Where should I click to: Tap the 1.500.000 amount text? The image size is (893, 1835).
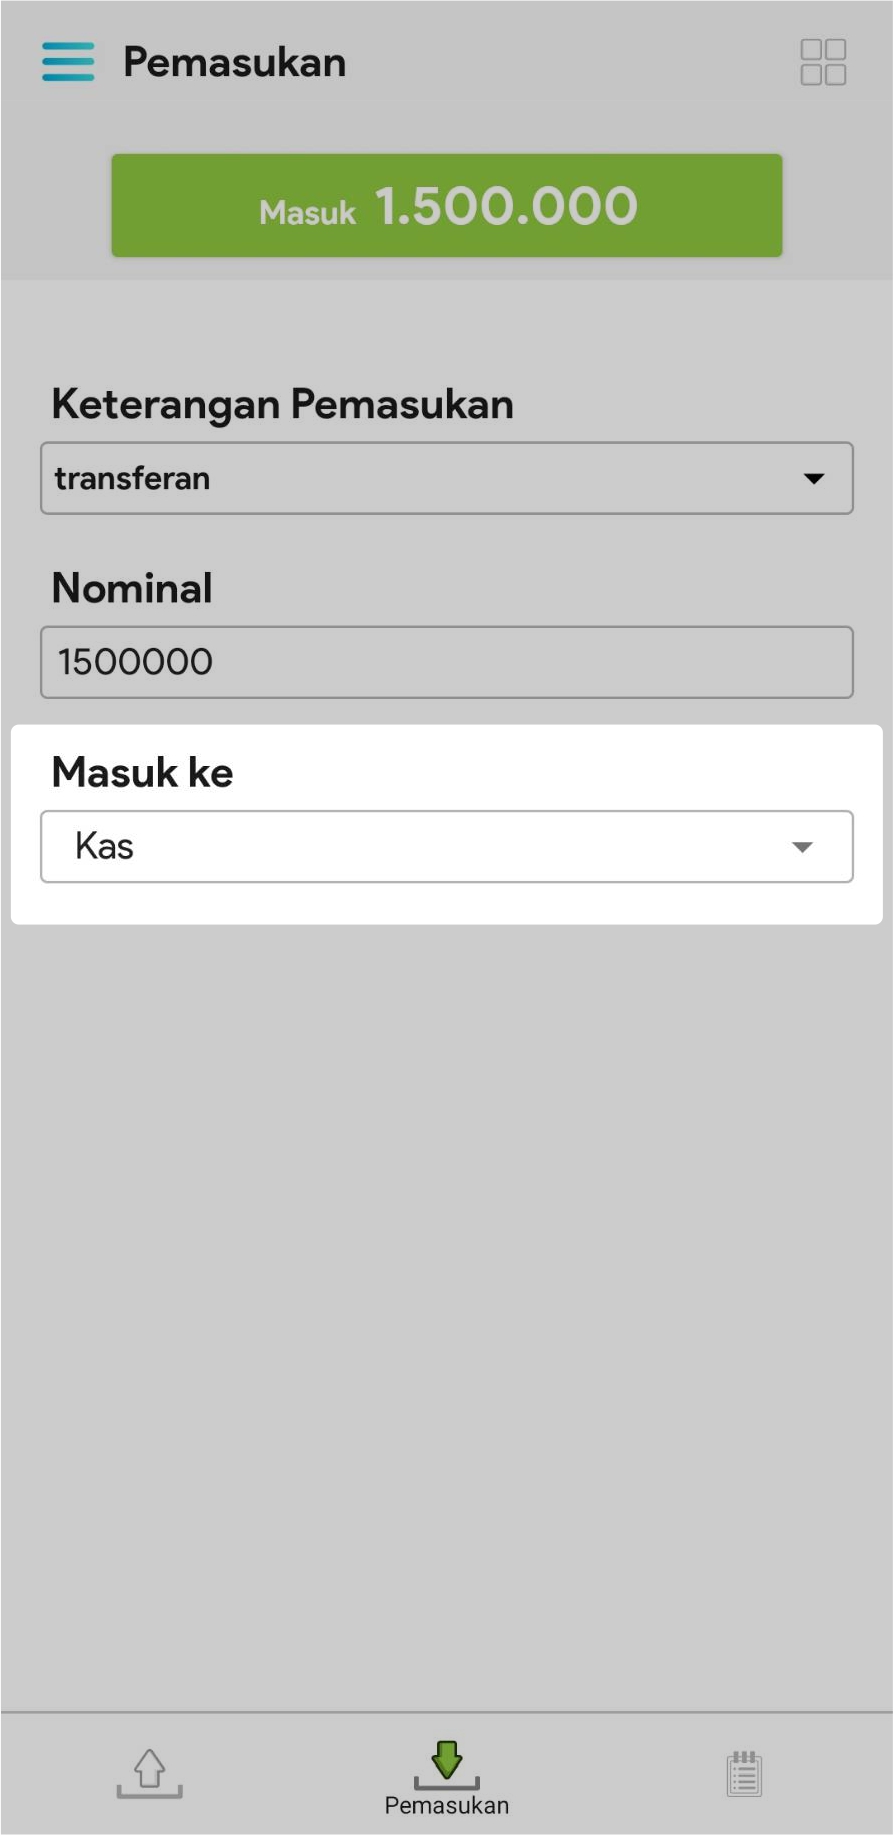(506, 207)
